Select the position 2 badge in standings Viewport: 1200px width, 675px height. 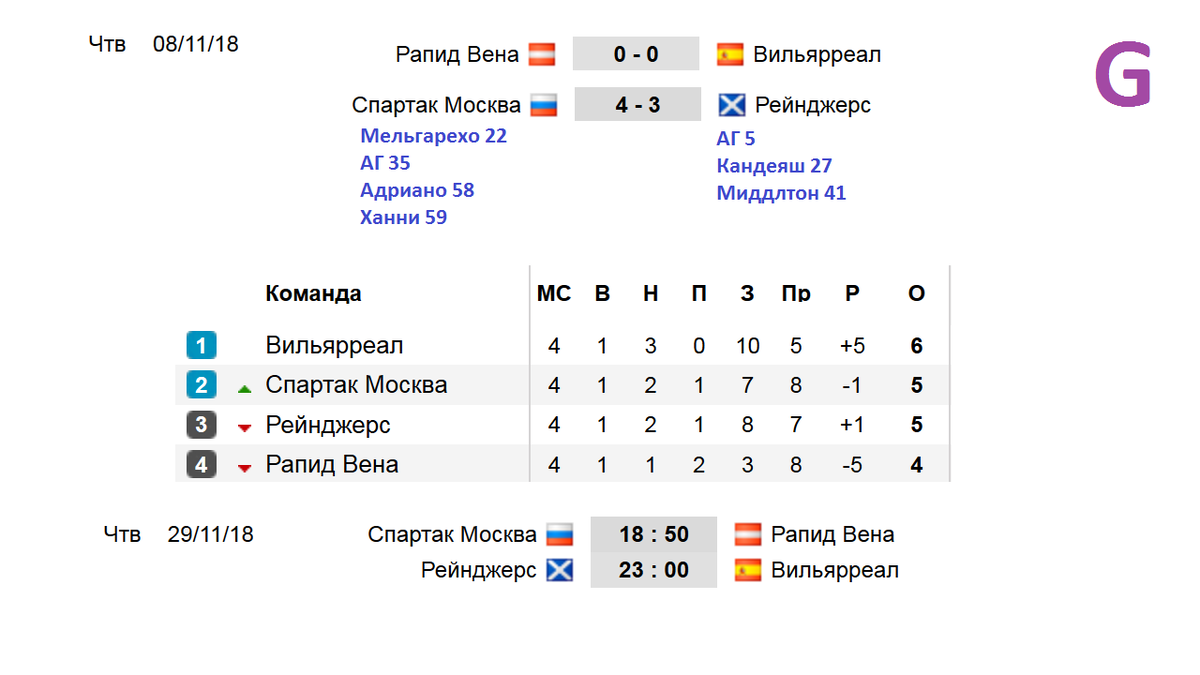(201, 385)
